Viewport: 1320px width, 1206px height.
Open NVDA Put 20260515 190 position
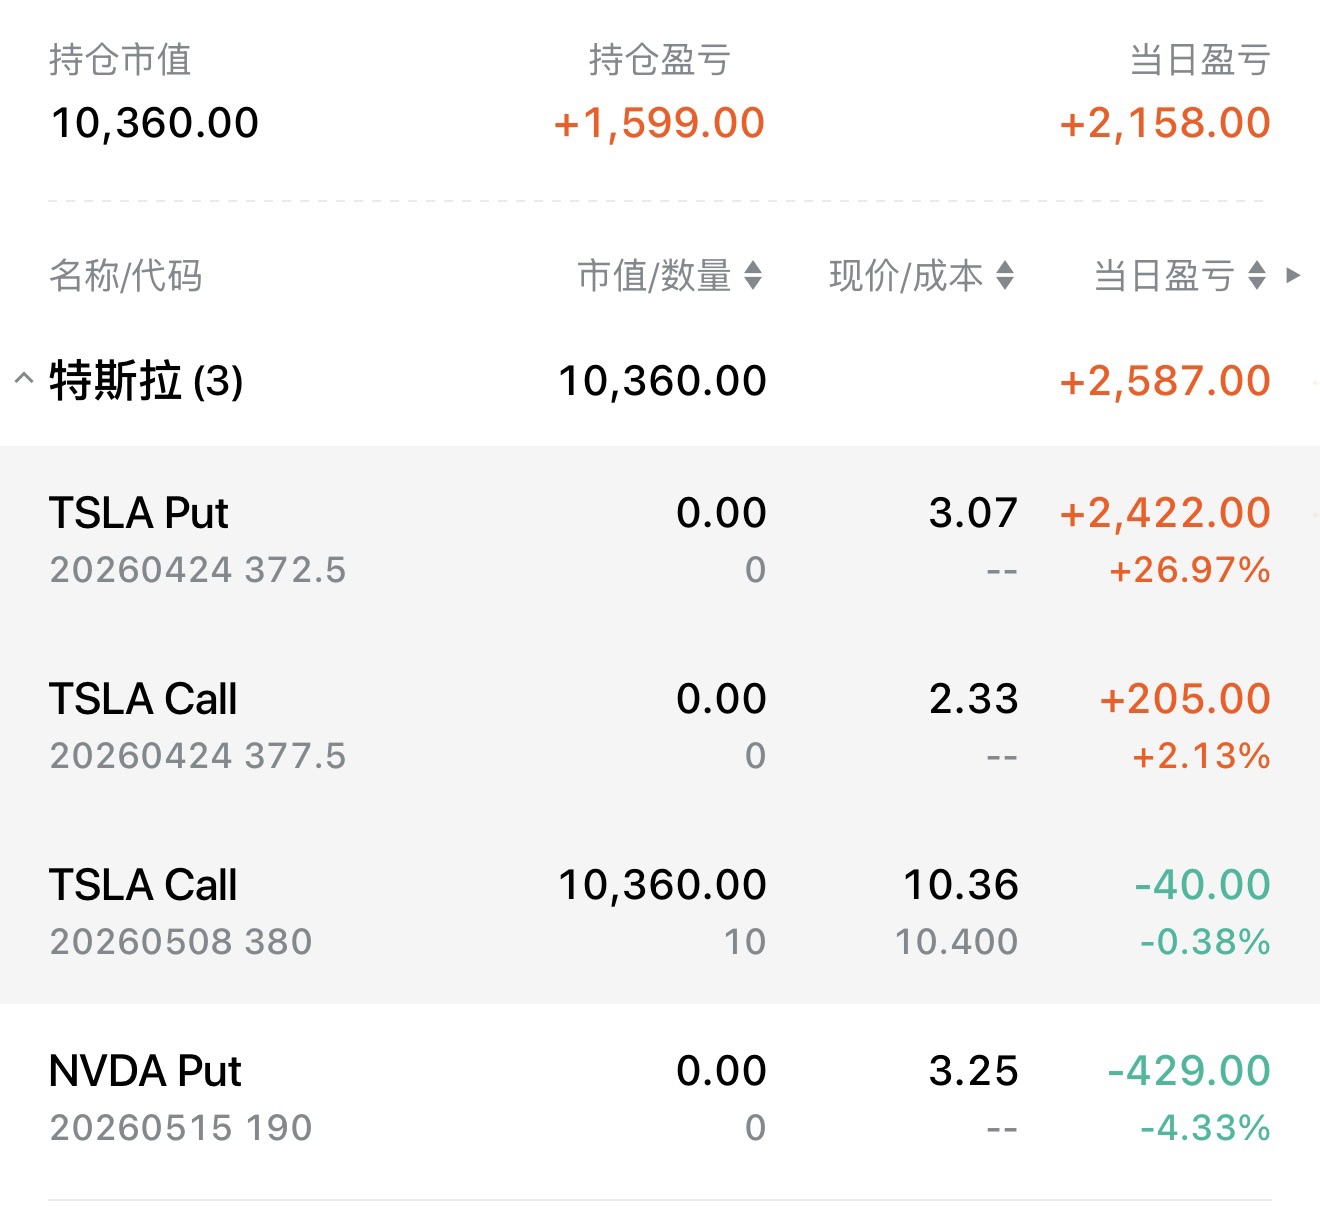pyautogui.click(x=660, y=1097)
